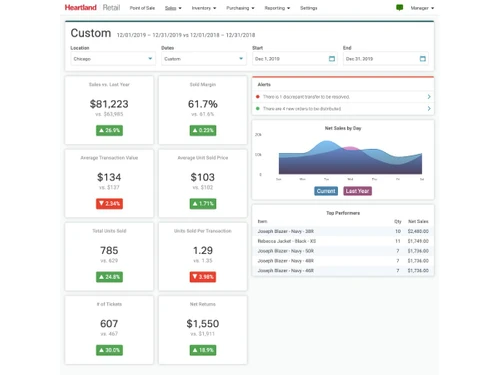Click the 61.7% sold margin value
Viewport: 500px width, 375px height.
point(203,104)
